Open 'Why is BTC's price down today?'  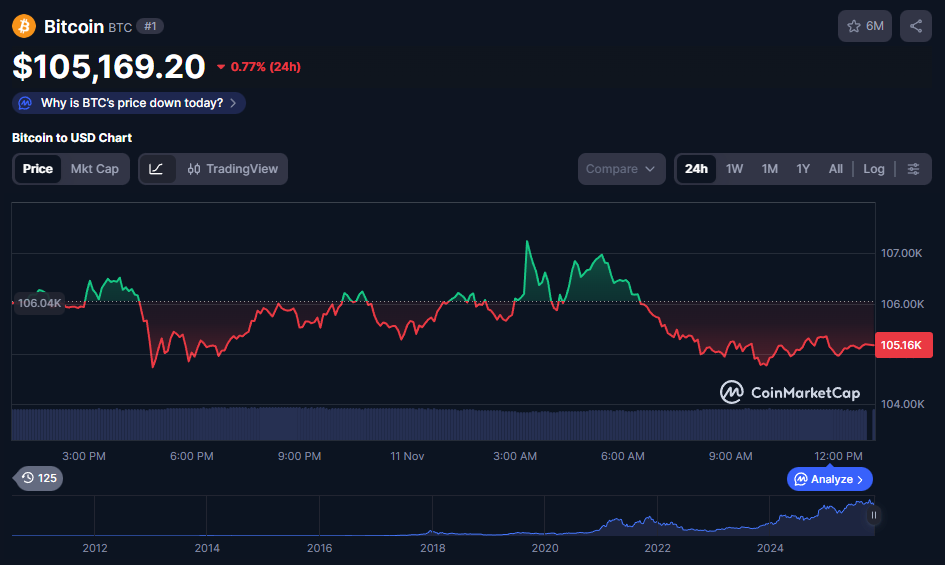128,103
